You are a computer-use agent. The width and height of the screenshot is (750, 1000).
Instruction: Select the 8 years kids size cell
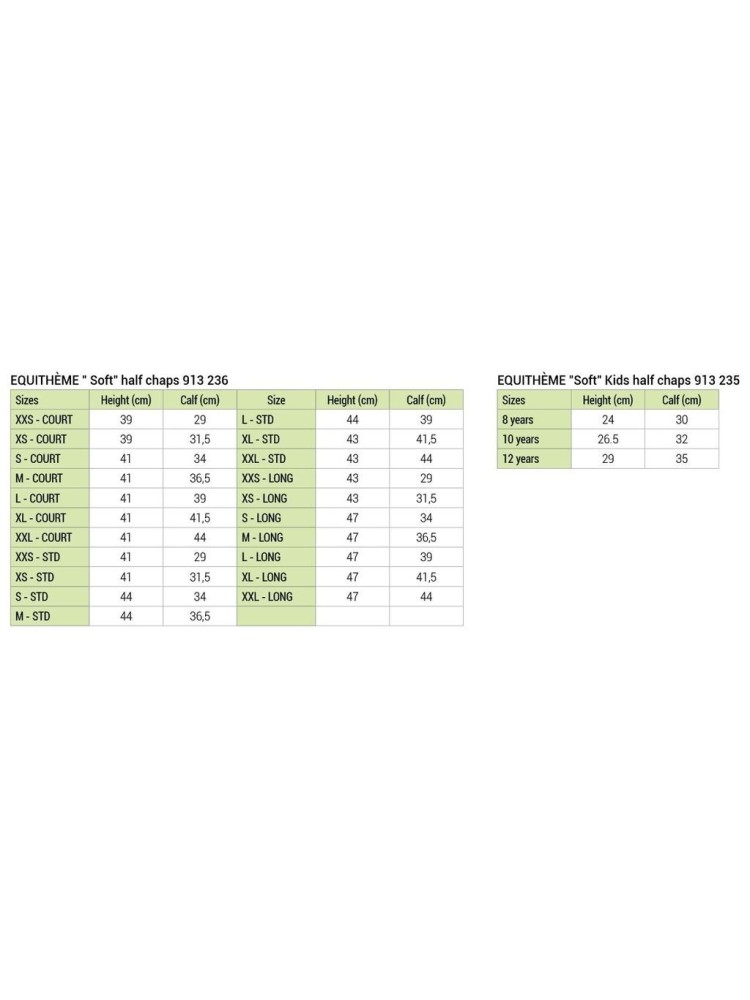tap(534, 420)
